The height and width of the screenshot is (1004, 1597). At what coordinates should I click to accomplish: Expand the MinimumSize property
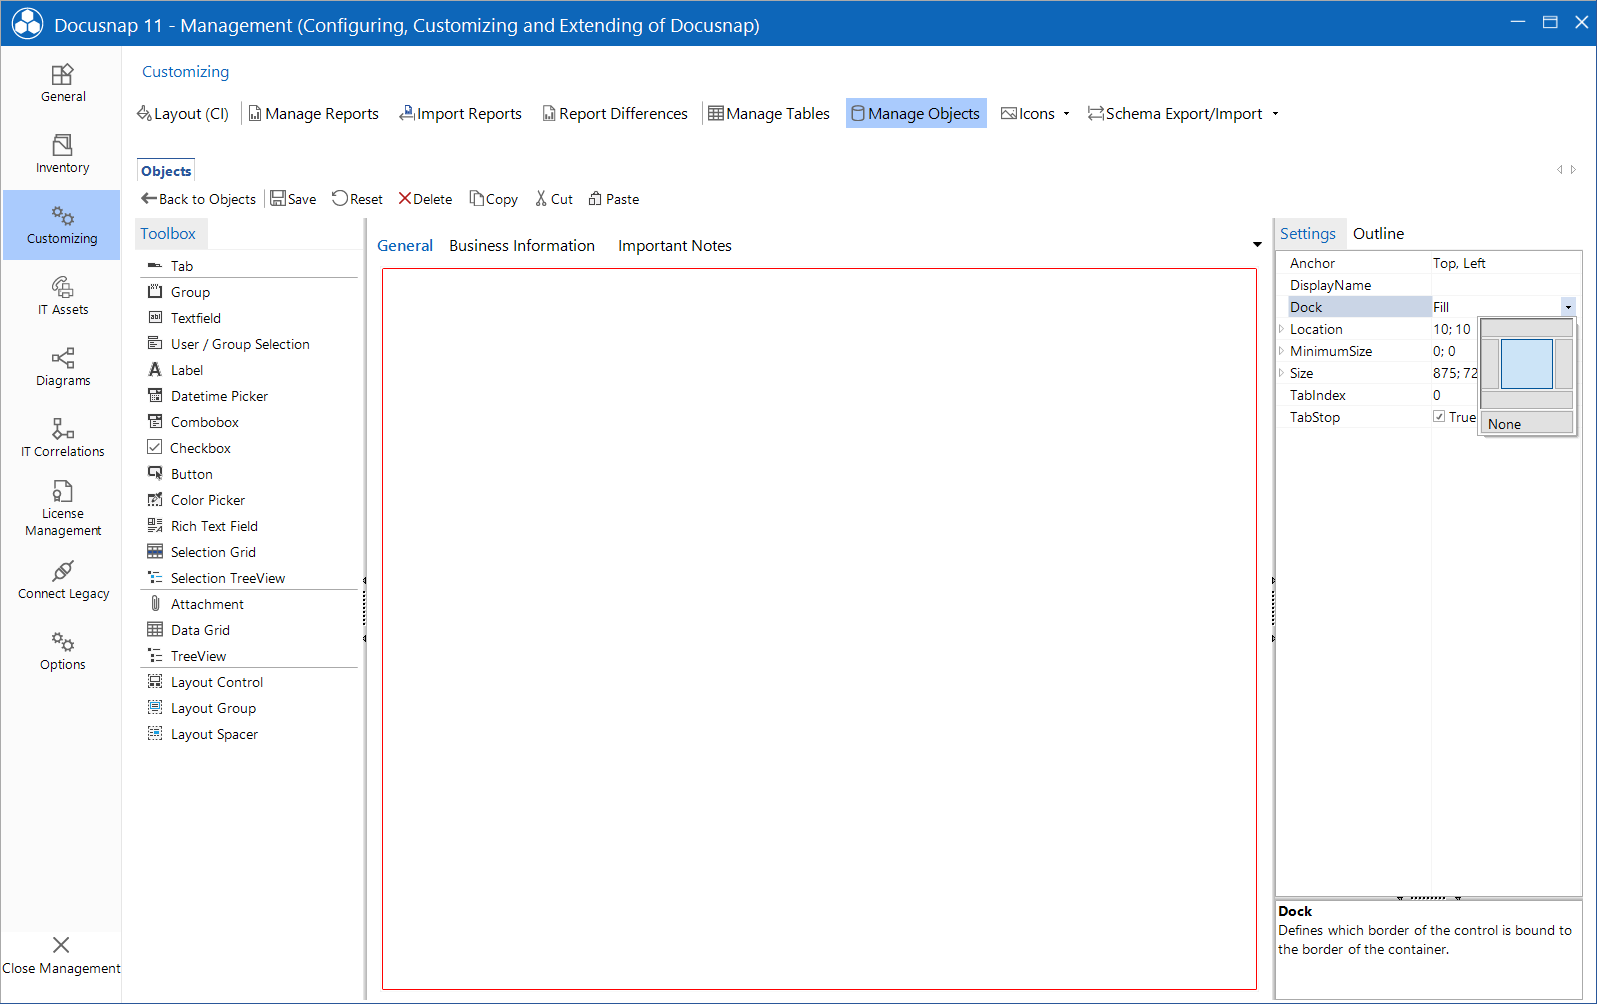(x=1281, y=351)
